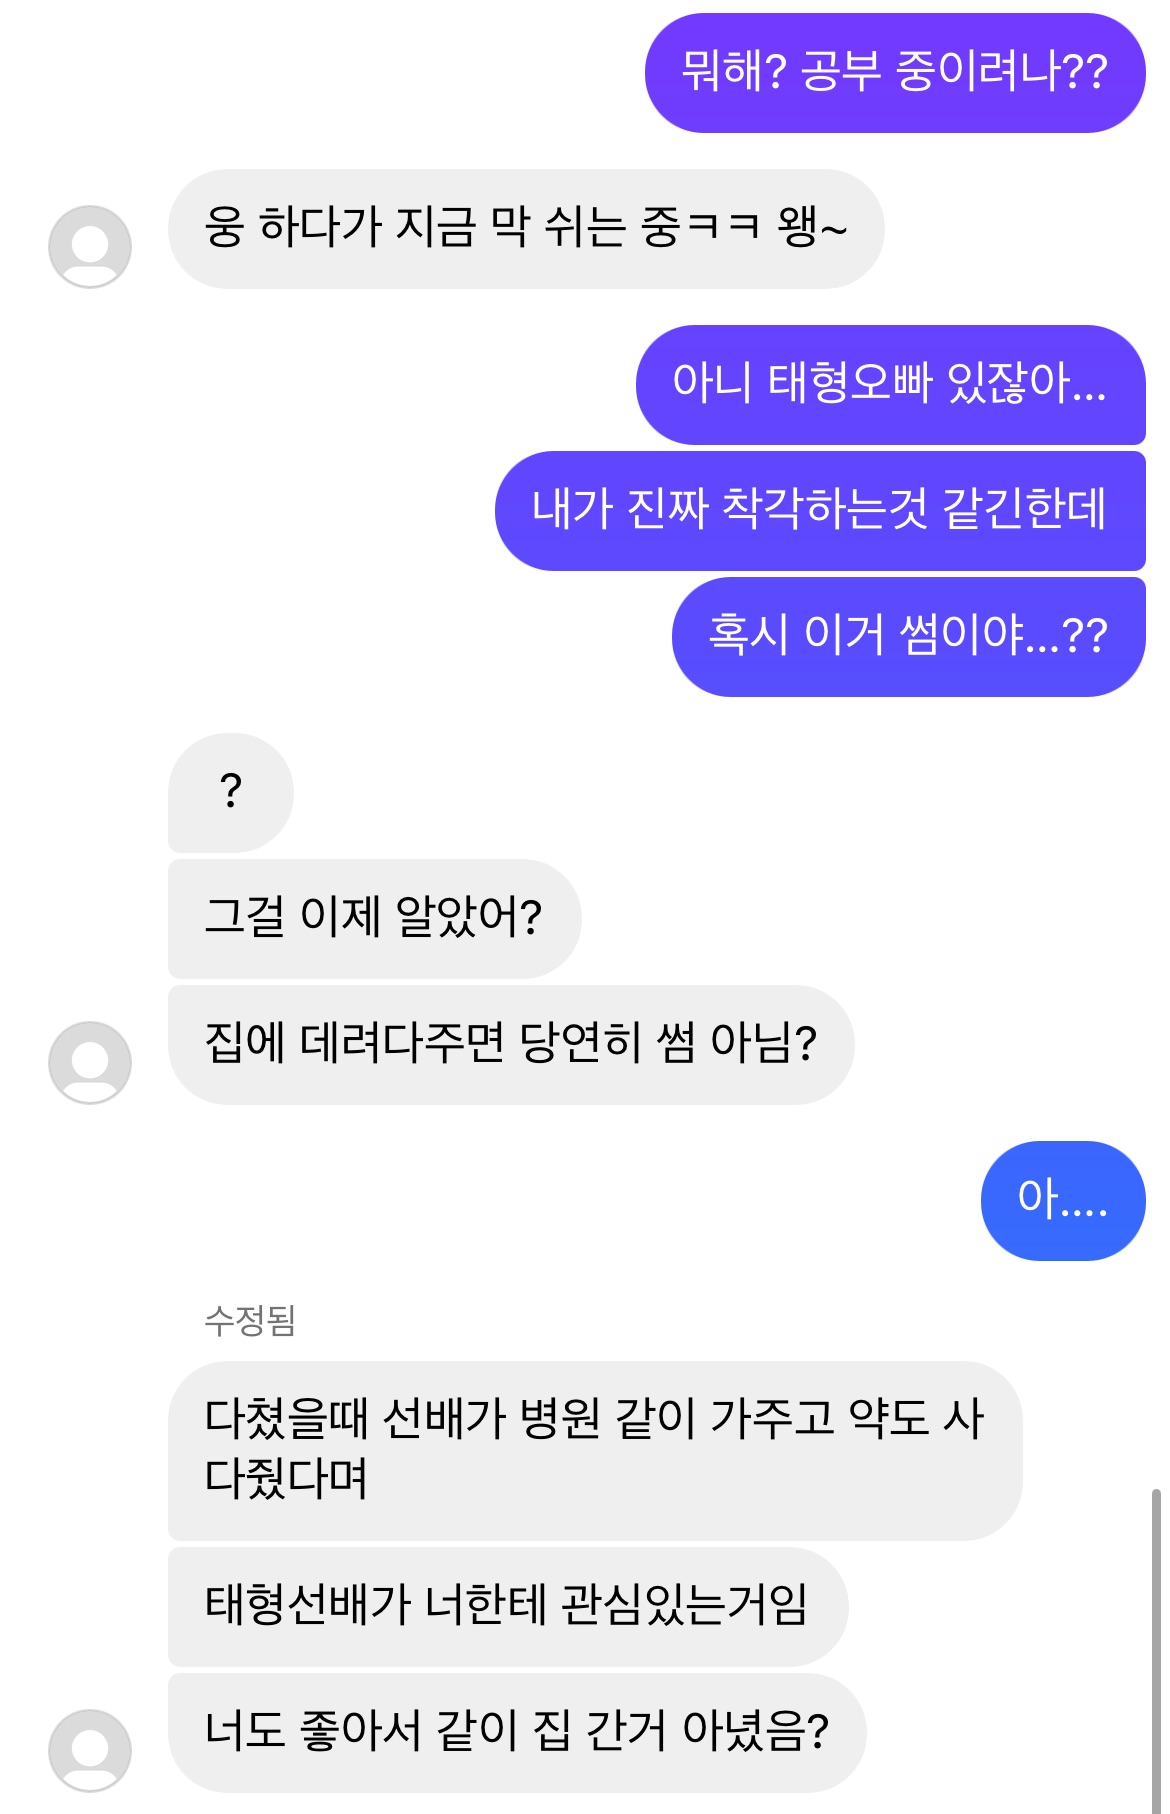The width and height of the screenshot is (1170, 1814).
Task: Tap the '집에 데려다주면 당연히 썸 아님?' bubble
Action: [510, 1044]
